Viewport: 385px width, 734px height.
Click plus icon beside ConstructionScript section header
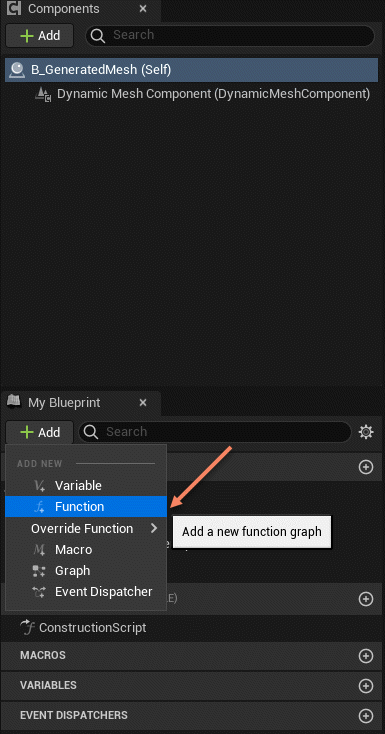click(366, 599)
